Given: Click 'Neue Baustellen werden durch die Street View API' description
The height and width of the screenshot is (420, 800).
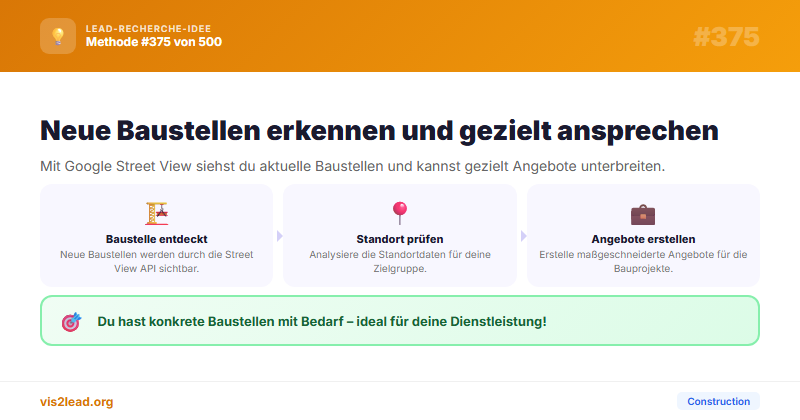Looking at the screenshot, I should pyautogui.click(x=157, y=261).
